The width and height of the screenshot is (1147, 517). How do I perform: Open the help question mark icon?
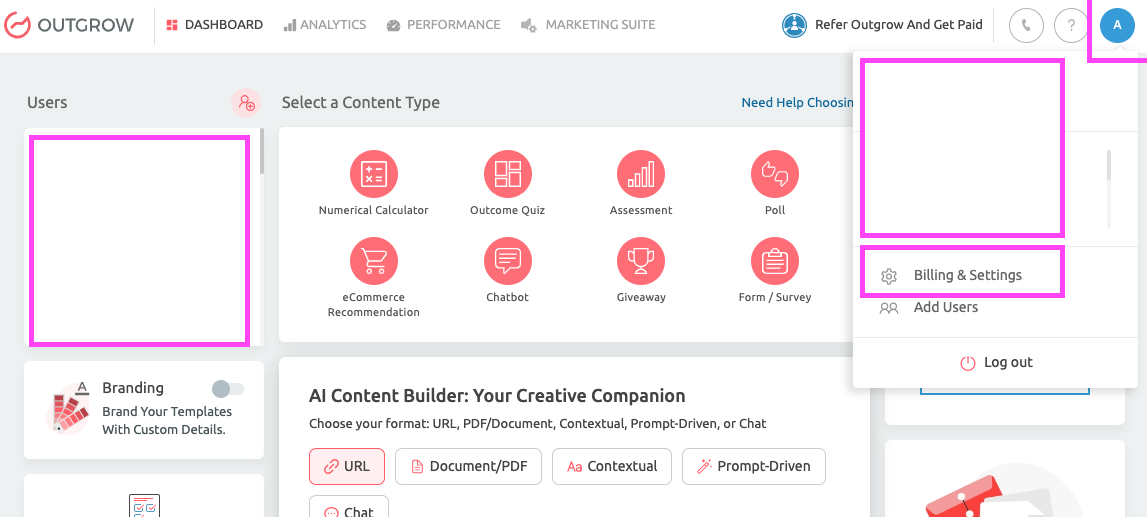coord(1071,25)
